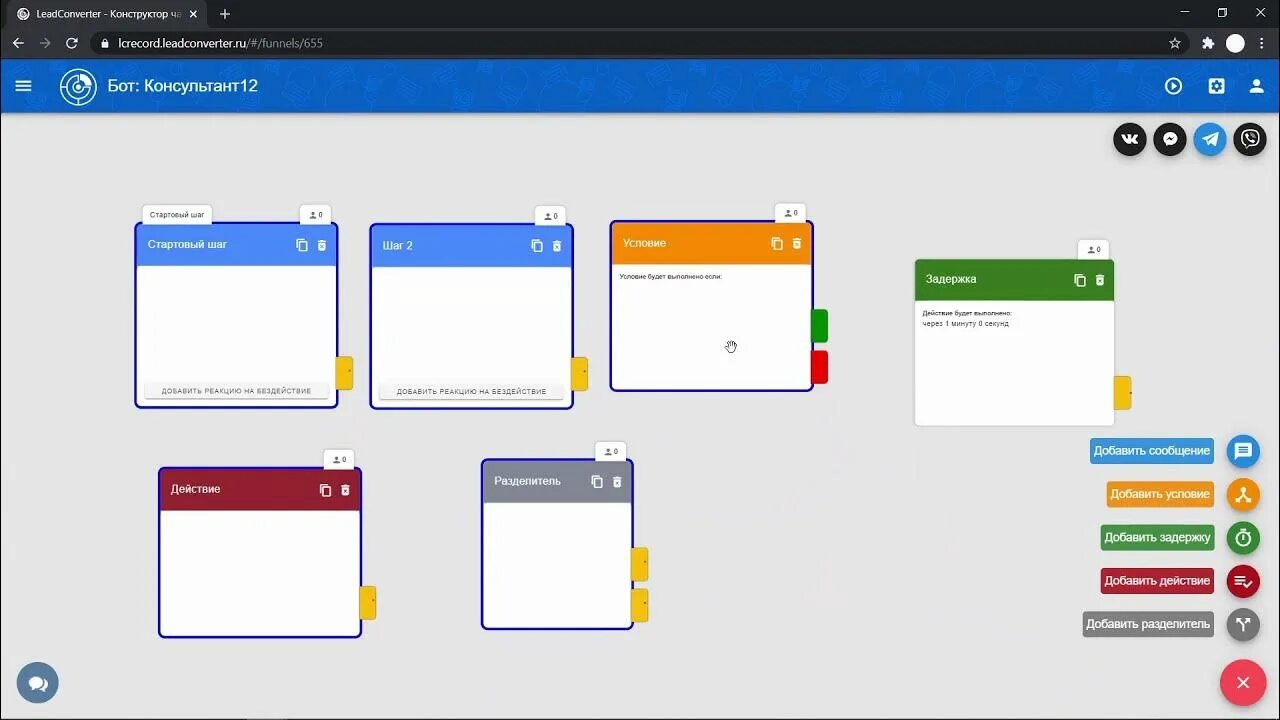Add inactivity reaction in Стартовый шаг
The image size is (1280, 720).
pyautogui.click(x=236, y=391)
